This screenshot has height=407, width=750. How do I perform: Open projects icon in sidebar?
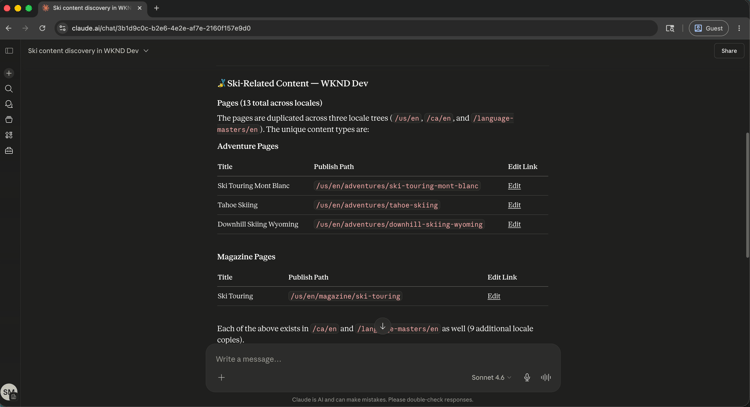tap(9, 120)
